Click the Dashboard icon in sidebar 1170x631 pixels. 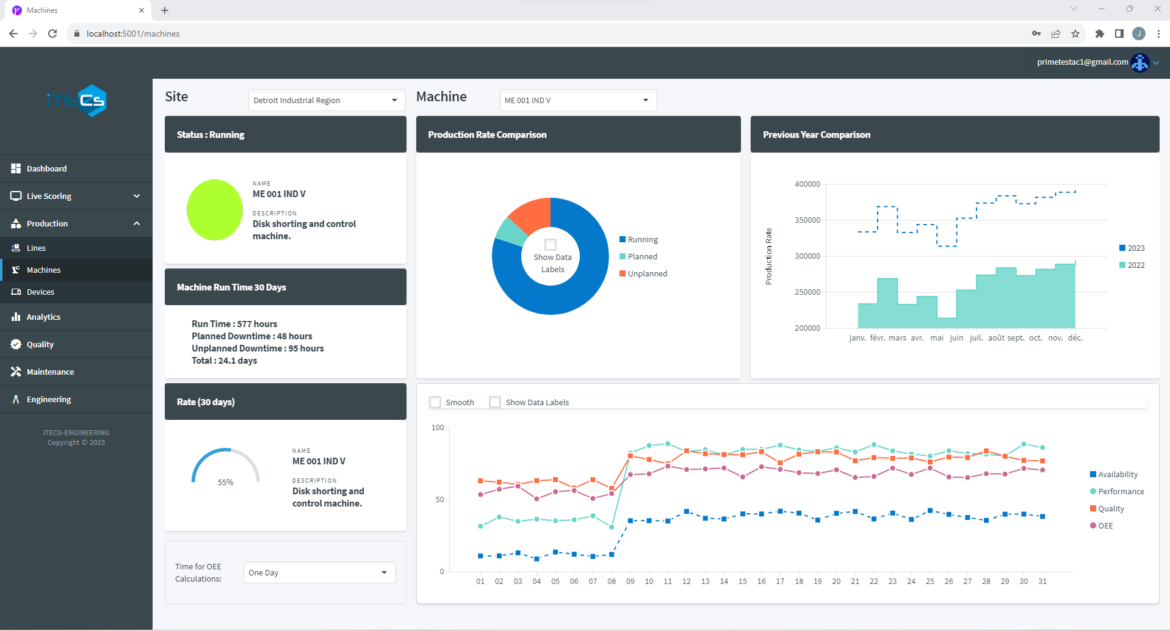[16, 168]
